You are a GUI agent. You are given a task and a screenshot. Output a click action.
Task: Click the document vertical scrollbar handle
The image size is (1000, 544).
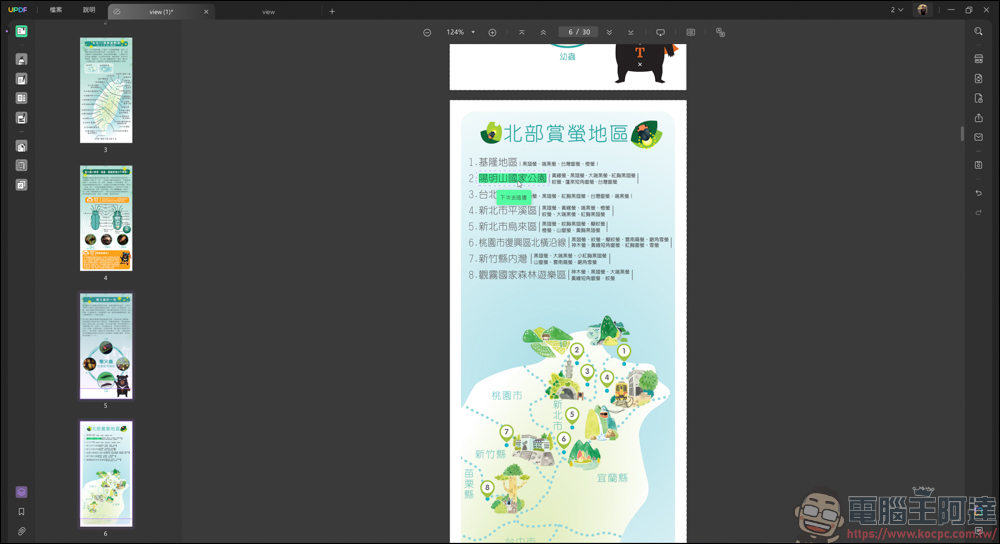(962, 133)
